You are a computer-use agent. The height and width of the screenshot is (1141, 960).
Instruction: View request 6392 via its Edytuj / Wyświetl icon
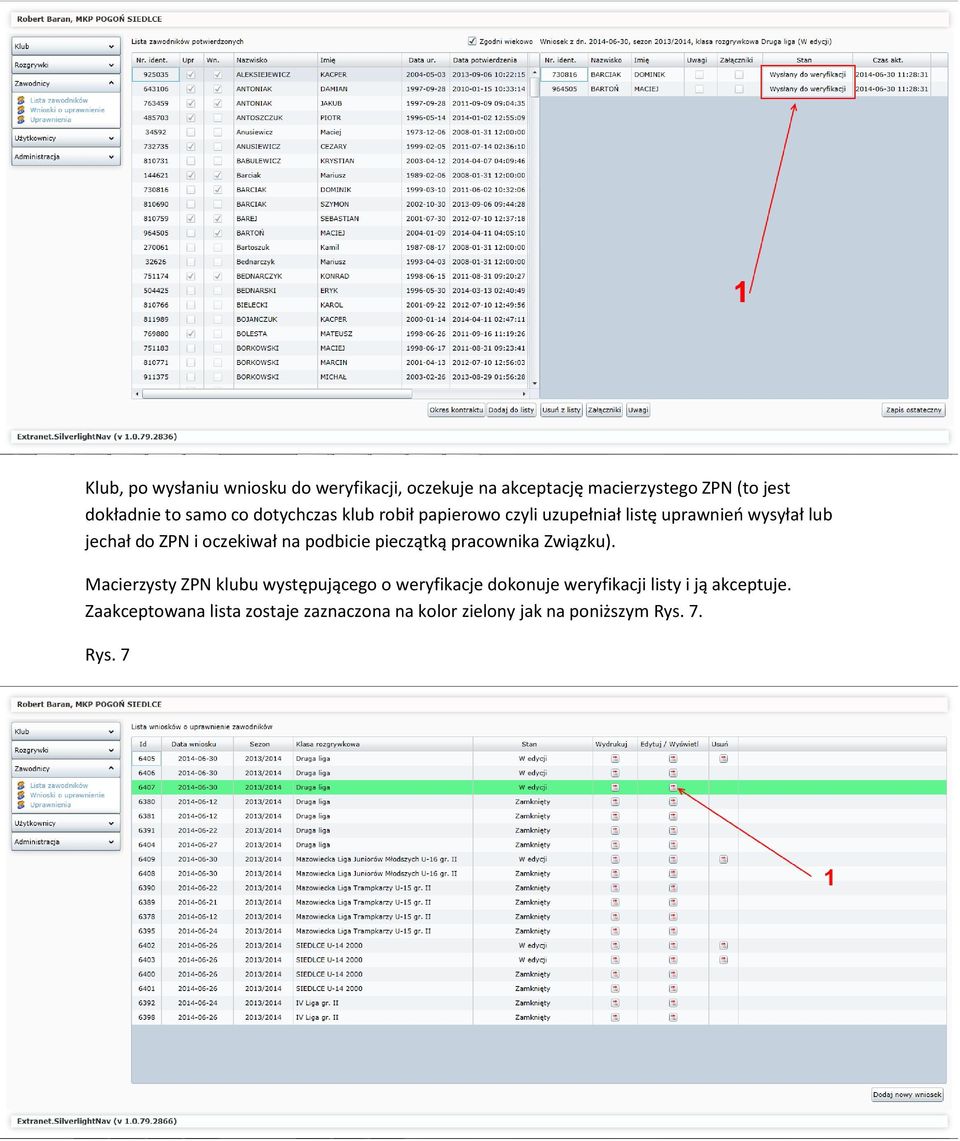tap(673, 1003)
